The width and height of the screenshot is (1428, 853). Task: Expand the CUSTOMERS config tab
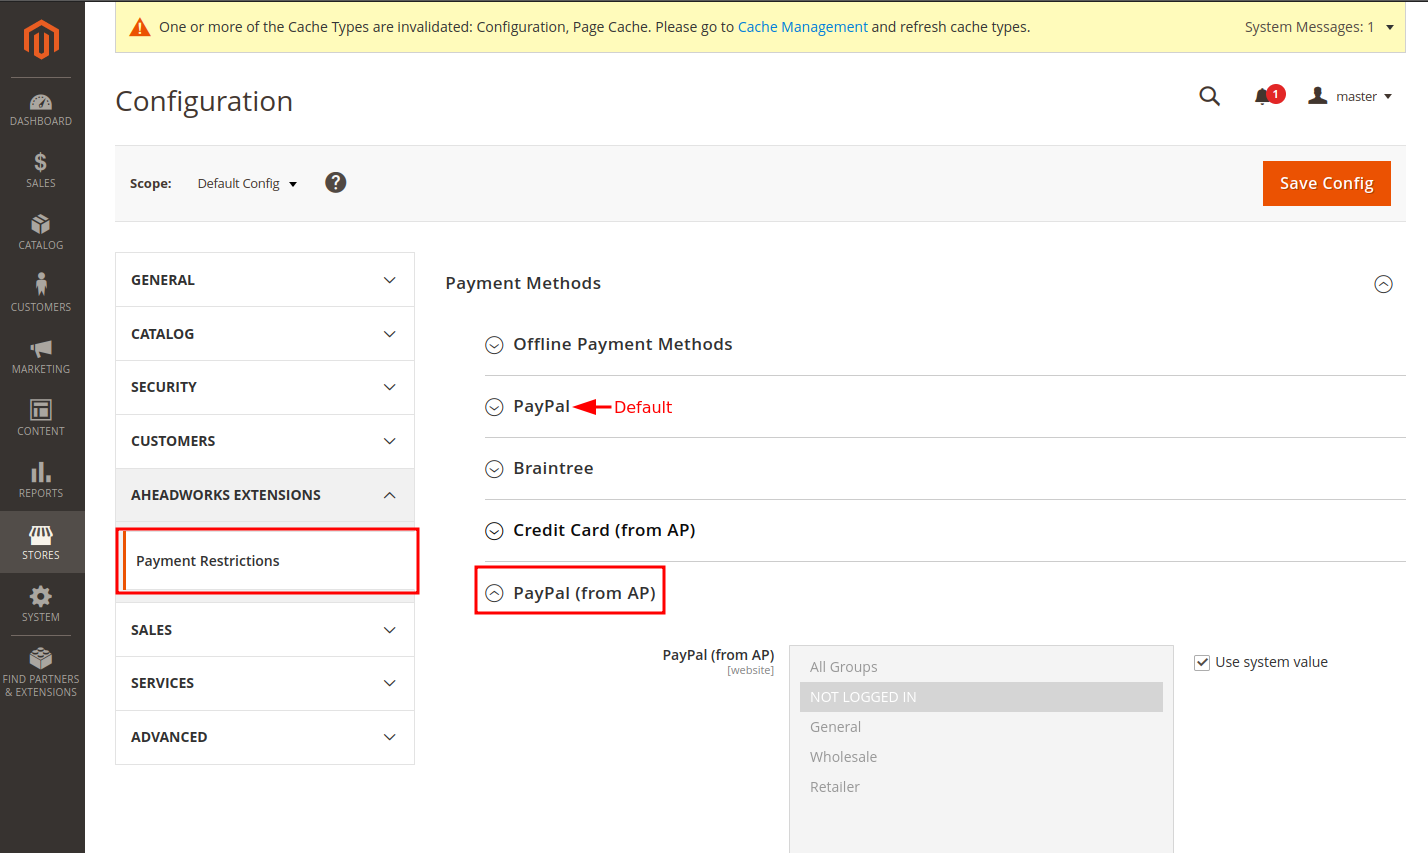point(265,441)
